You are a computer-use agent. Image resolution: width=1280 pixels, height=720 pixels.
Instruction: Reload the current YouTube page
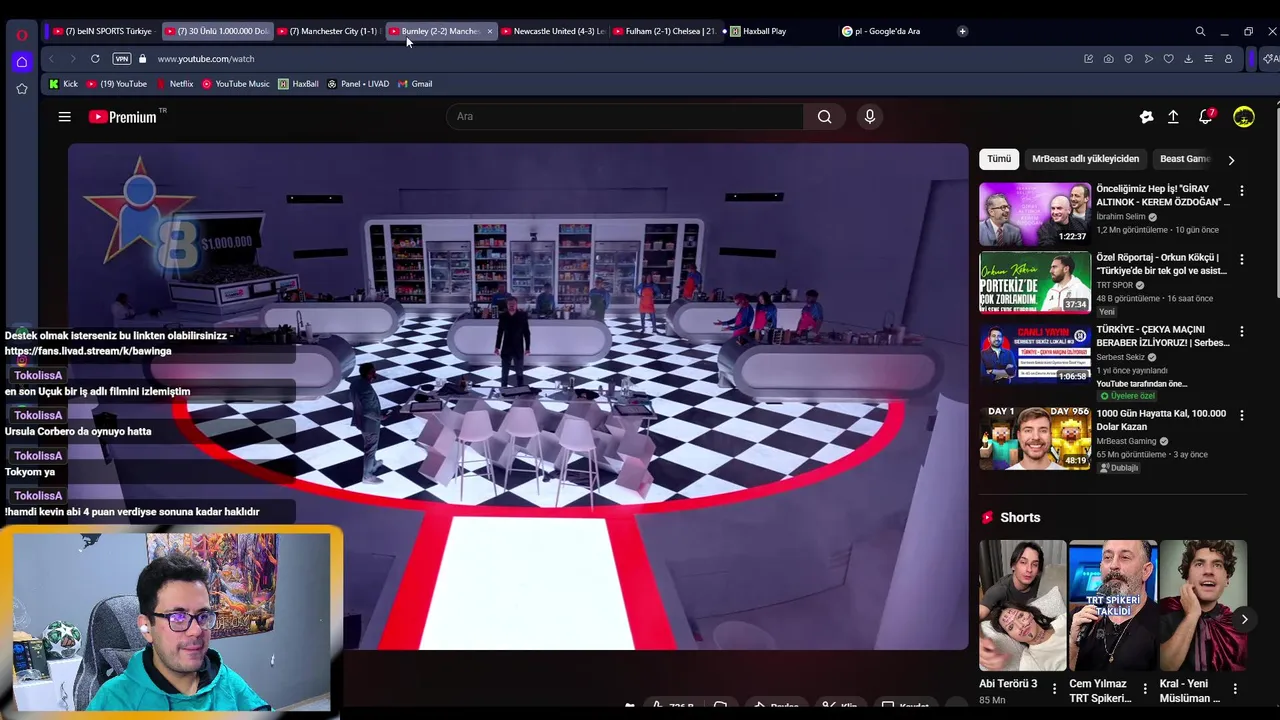[x=95, y=59]
